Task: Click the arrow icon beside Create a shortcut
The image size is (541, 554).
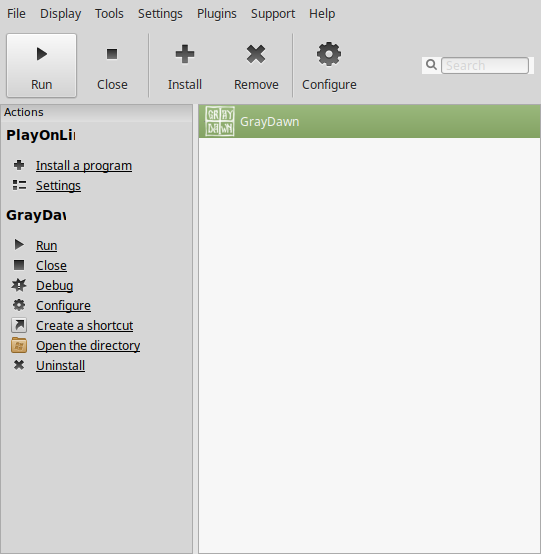Action: click(19, 325)
